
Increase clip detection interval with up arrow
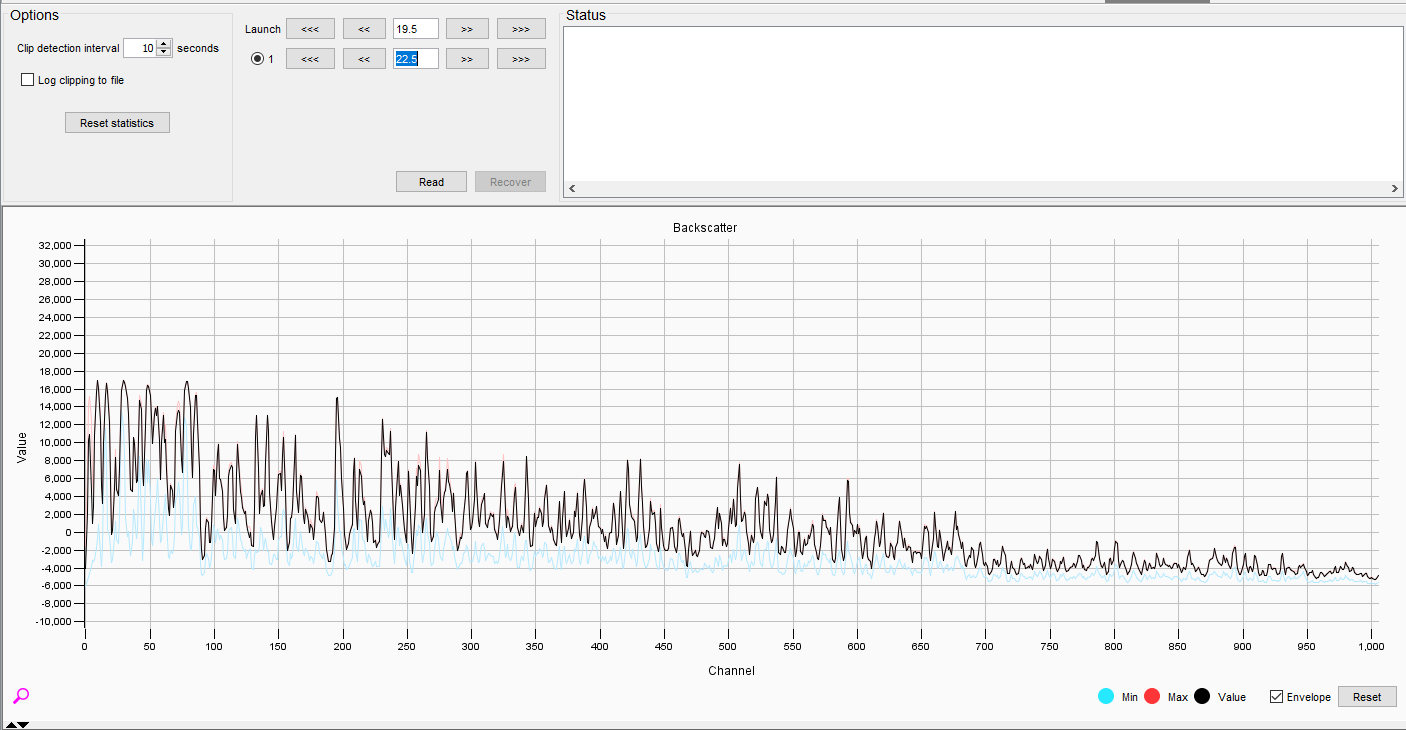point(164,44)
